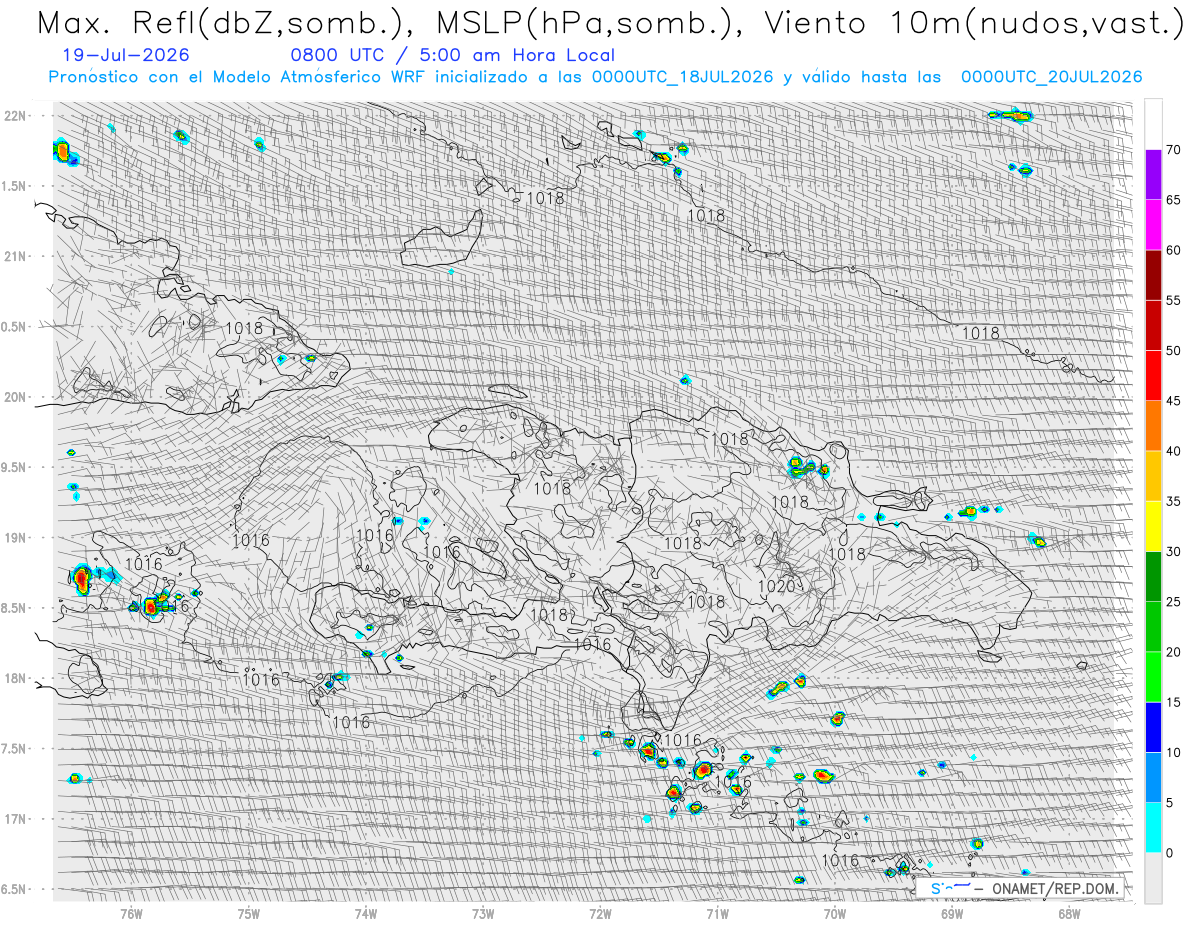1200x927 pixels.
Task: Click the colorbar label 45
Action: [x=1173, y=401]
